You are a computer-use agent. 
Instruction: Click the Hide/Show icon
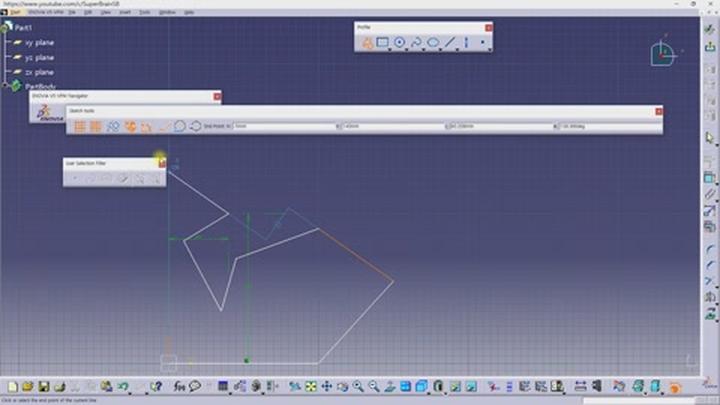[x=455, y=387]
